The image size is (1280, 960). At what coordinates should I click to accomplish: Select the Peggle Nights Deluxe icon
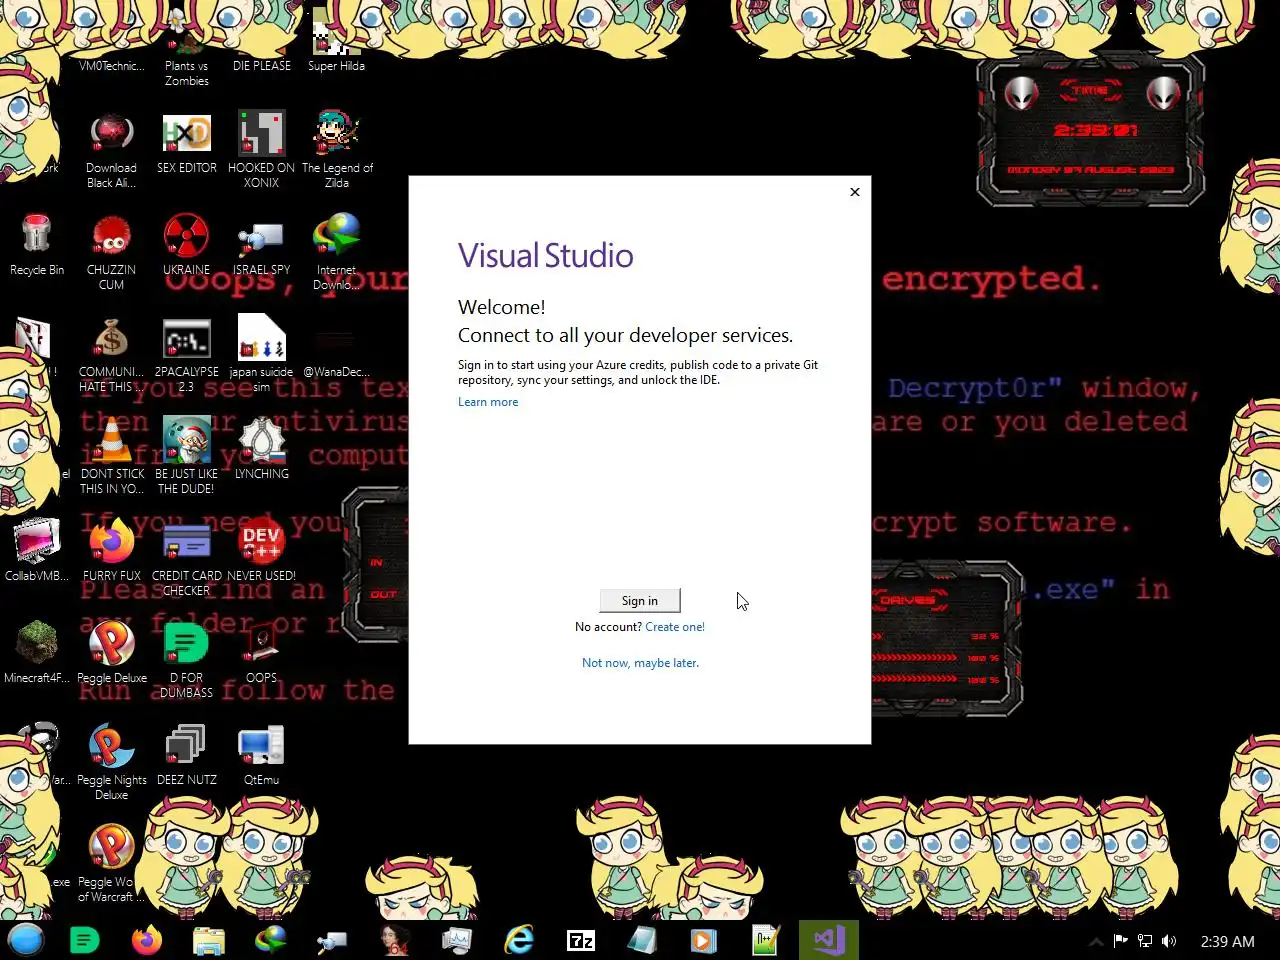(x=111, y=762)
